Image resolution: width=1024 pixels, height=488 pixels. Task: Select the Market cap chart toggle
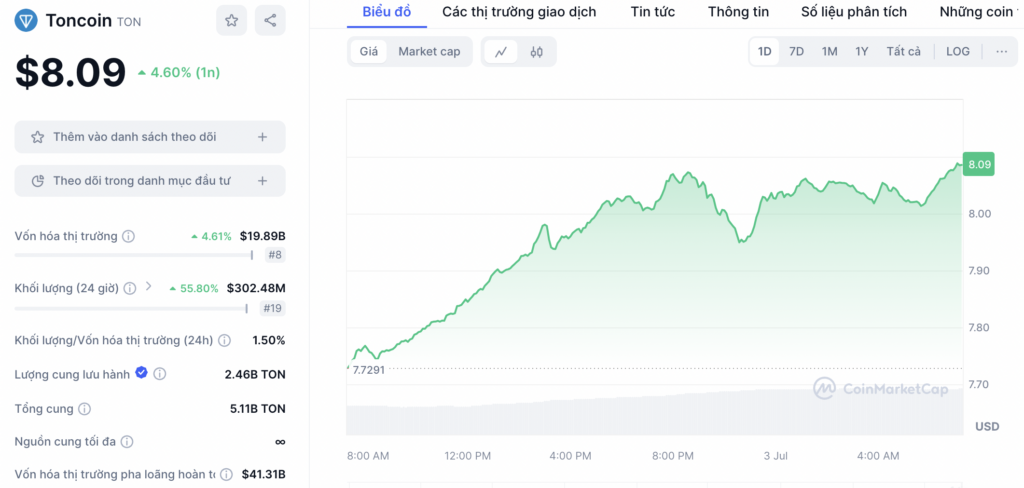point(429,52)
